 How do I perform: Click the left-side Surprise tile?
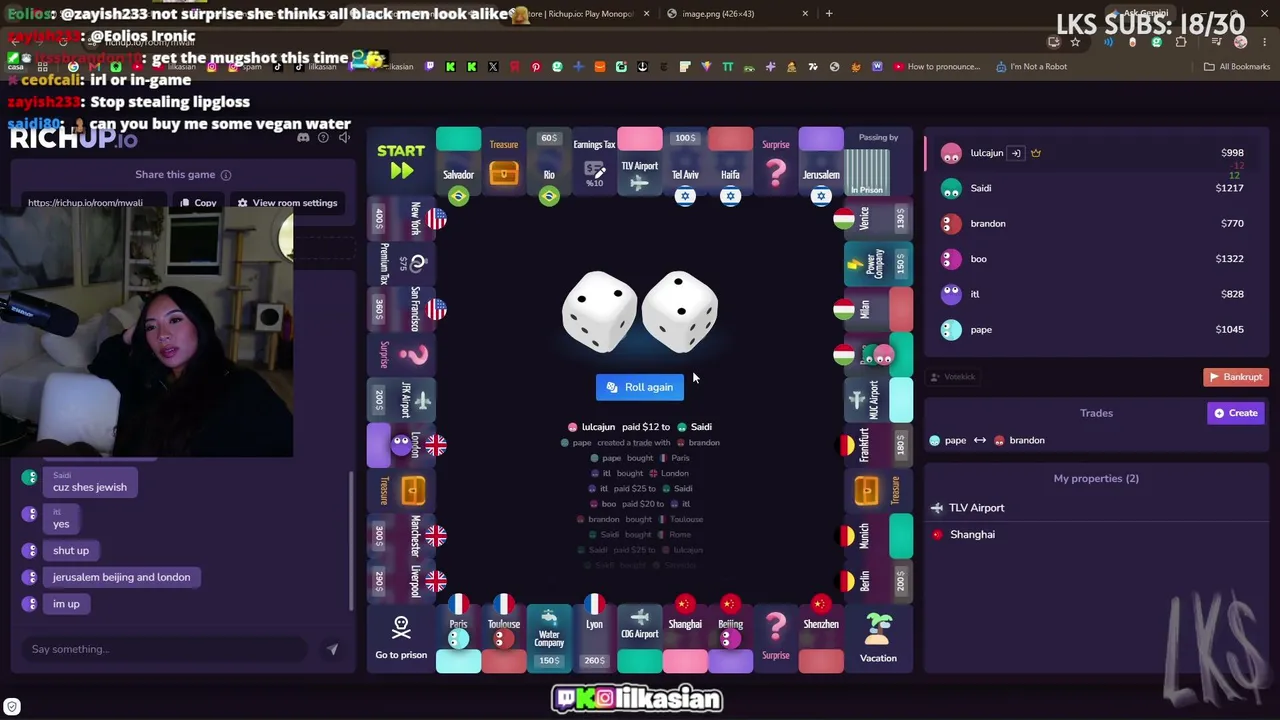[x=402, y=354]
